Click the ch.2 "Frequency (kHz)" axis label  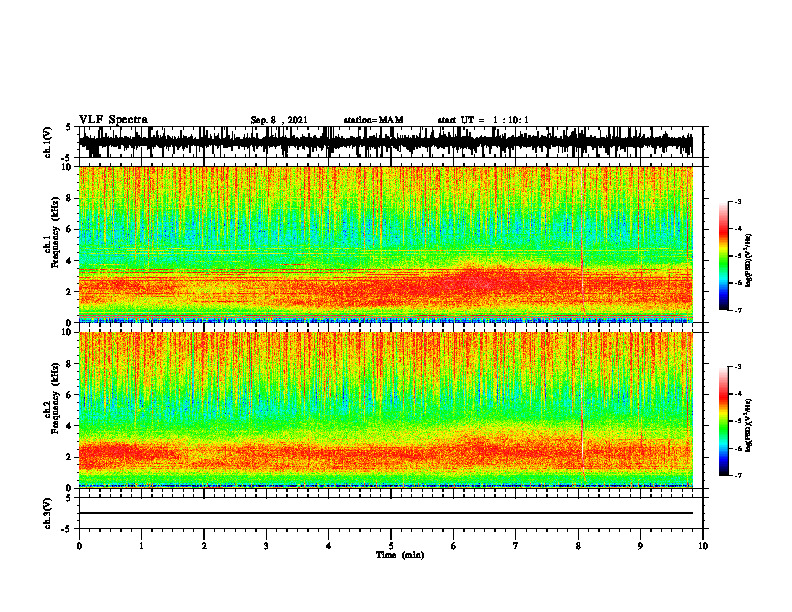coord(56,398)
